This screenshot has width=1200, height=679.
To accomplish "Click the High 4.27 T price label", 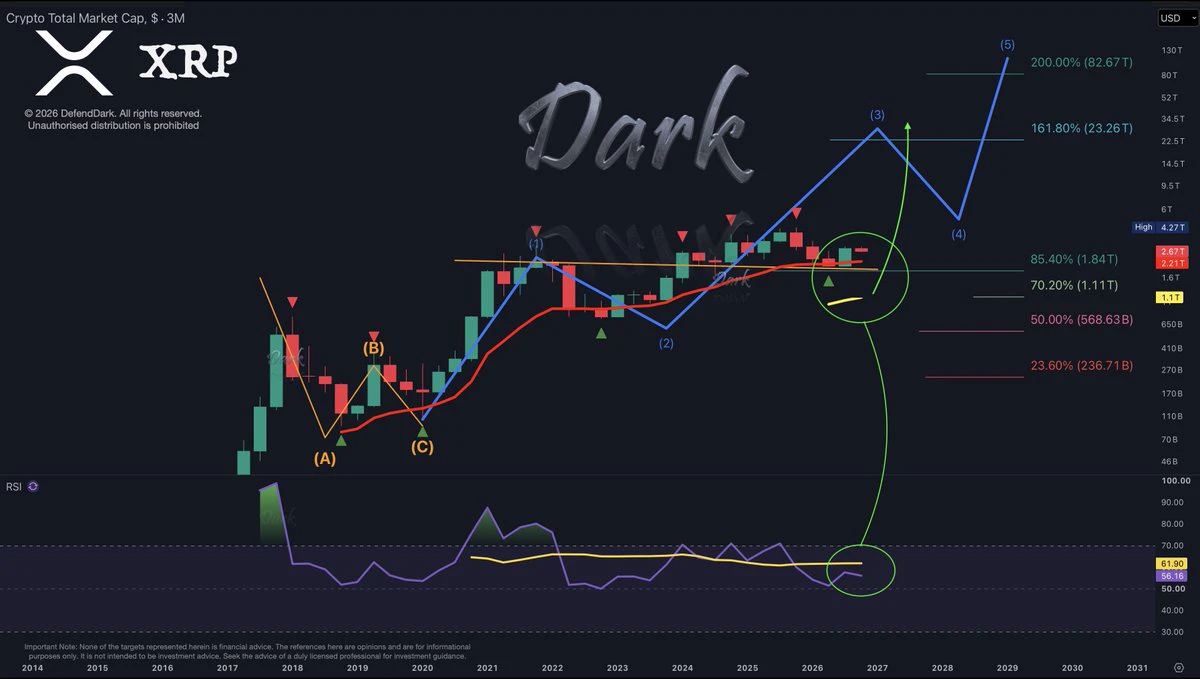I will point(1161,227).
